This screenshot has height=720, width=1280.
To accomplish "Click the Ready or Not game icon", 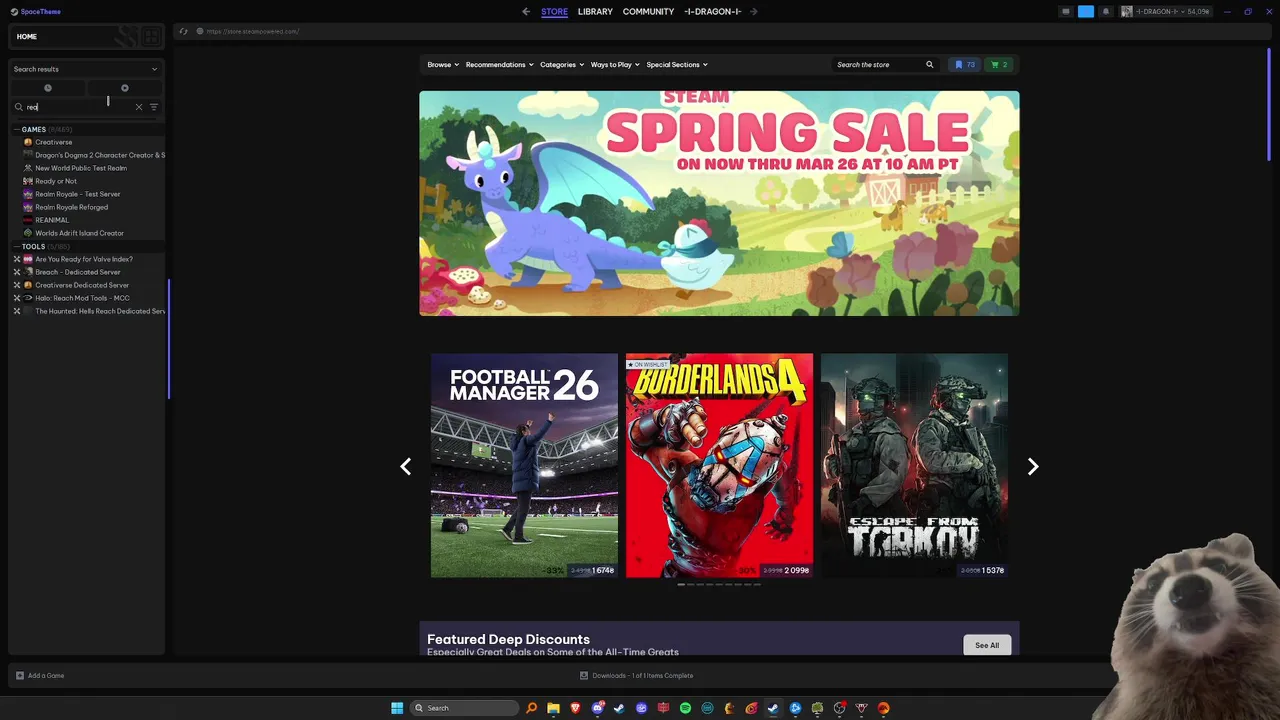I will tap(28, 181).
